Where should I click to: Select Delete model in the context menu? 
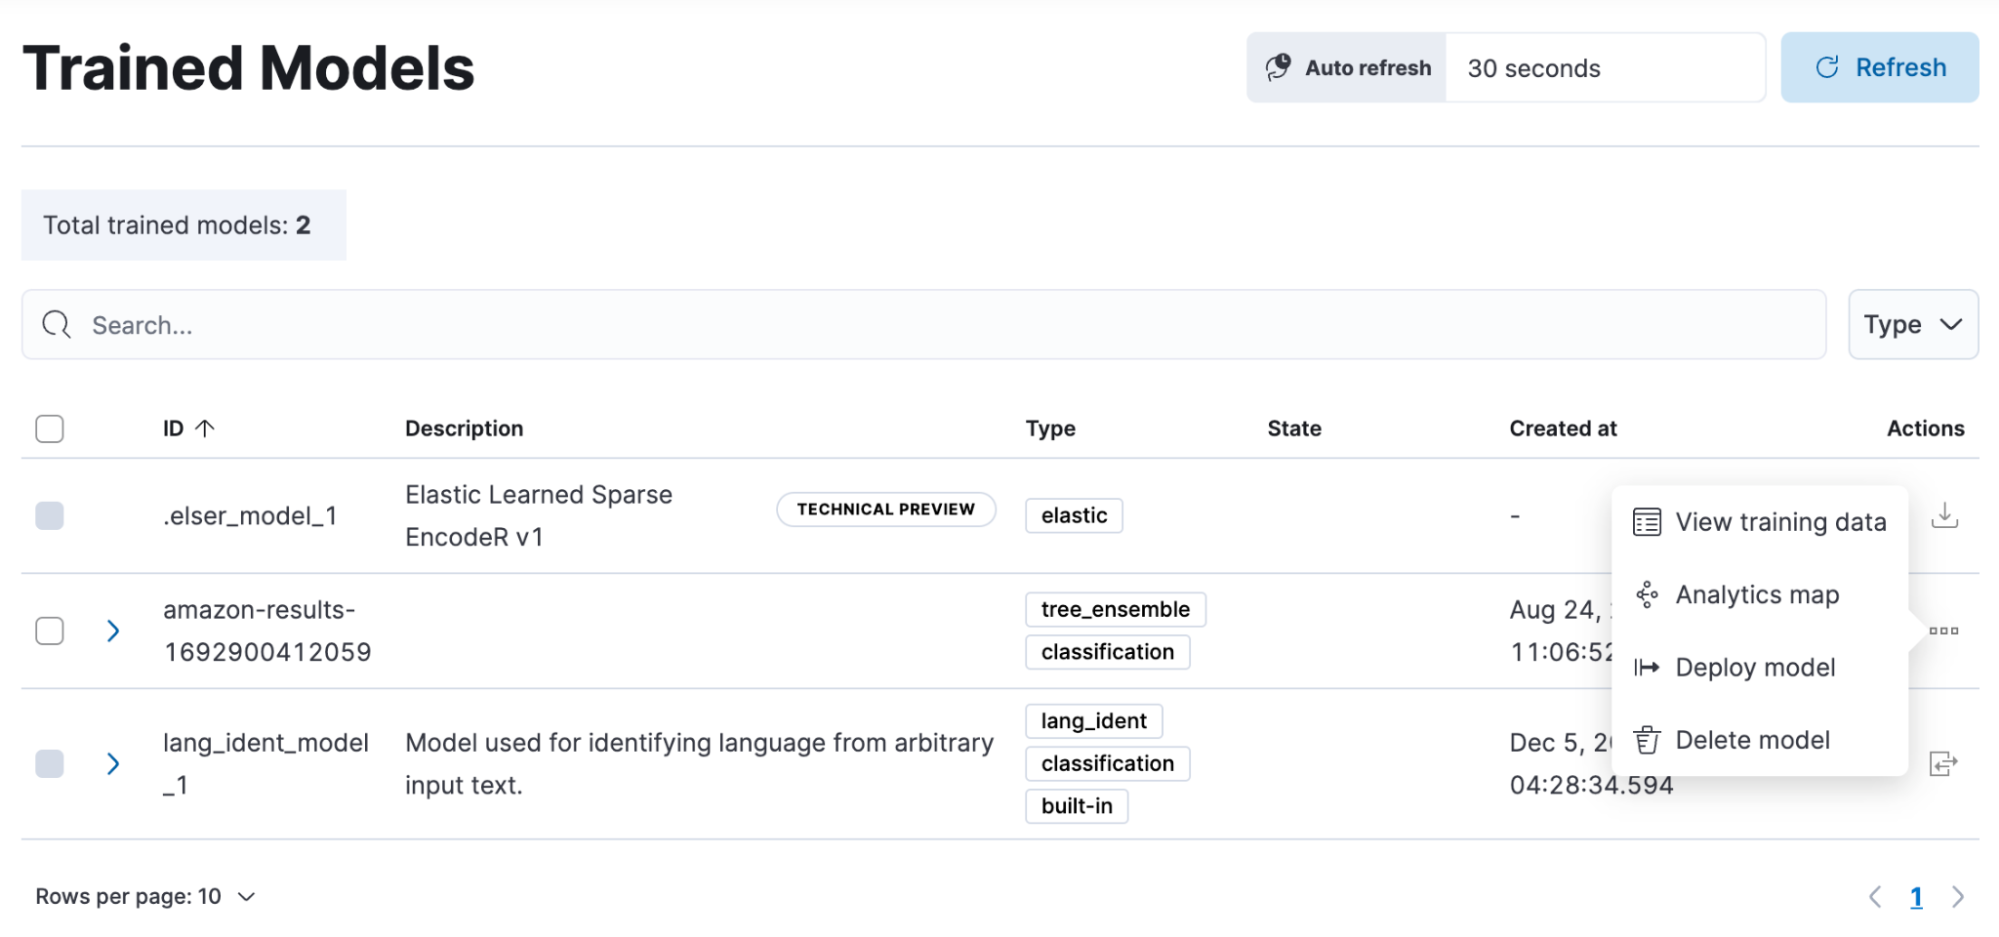(x=1752, y=741)
